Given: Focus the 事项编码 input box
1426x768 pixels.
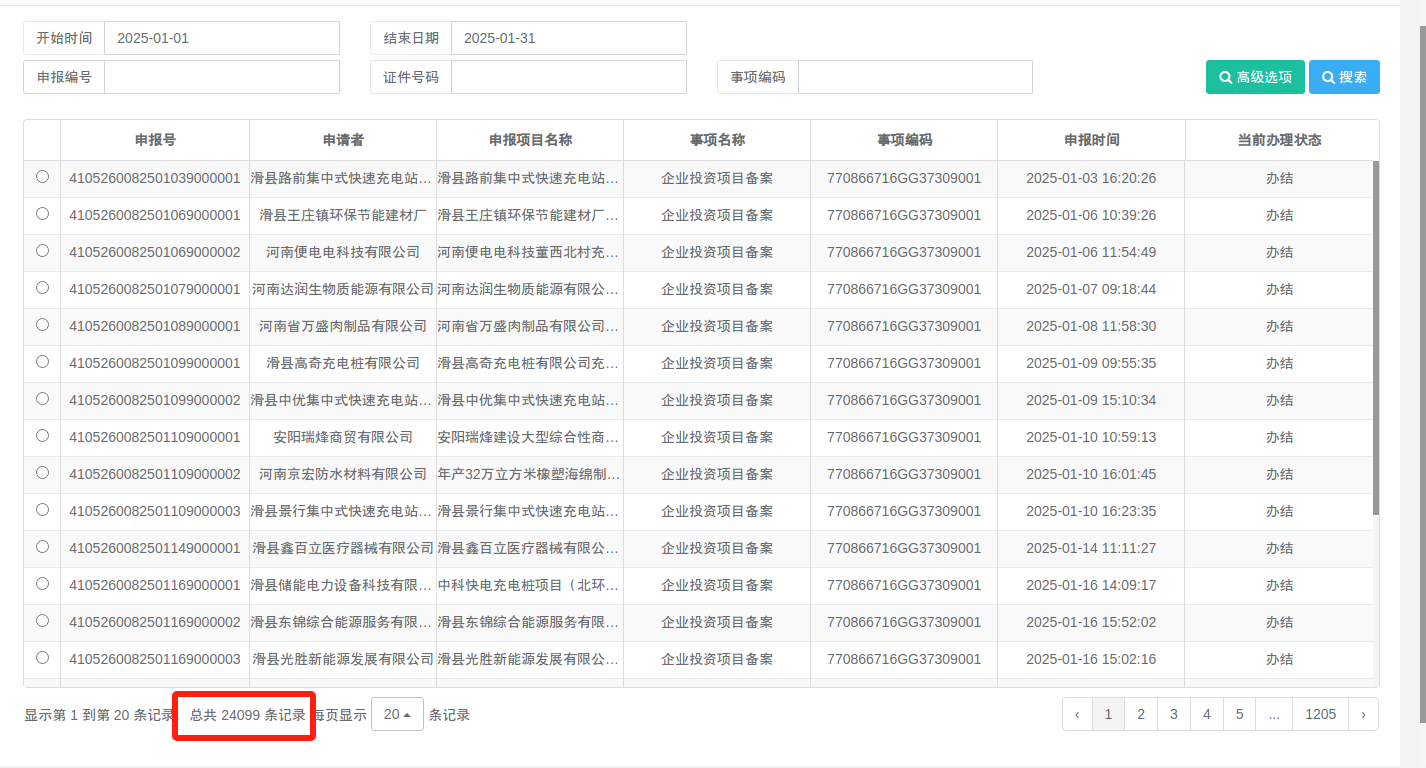Looking at the screenshot, I should pos(914,77).
